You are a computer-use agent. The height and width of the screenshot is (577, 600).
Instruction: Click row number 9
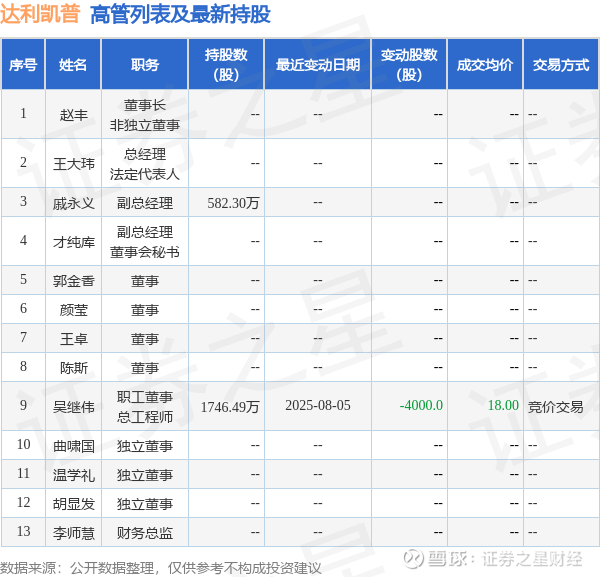coord(23,405)
